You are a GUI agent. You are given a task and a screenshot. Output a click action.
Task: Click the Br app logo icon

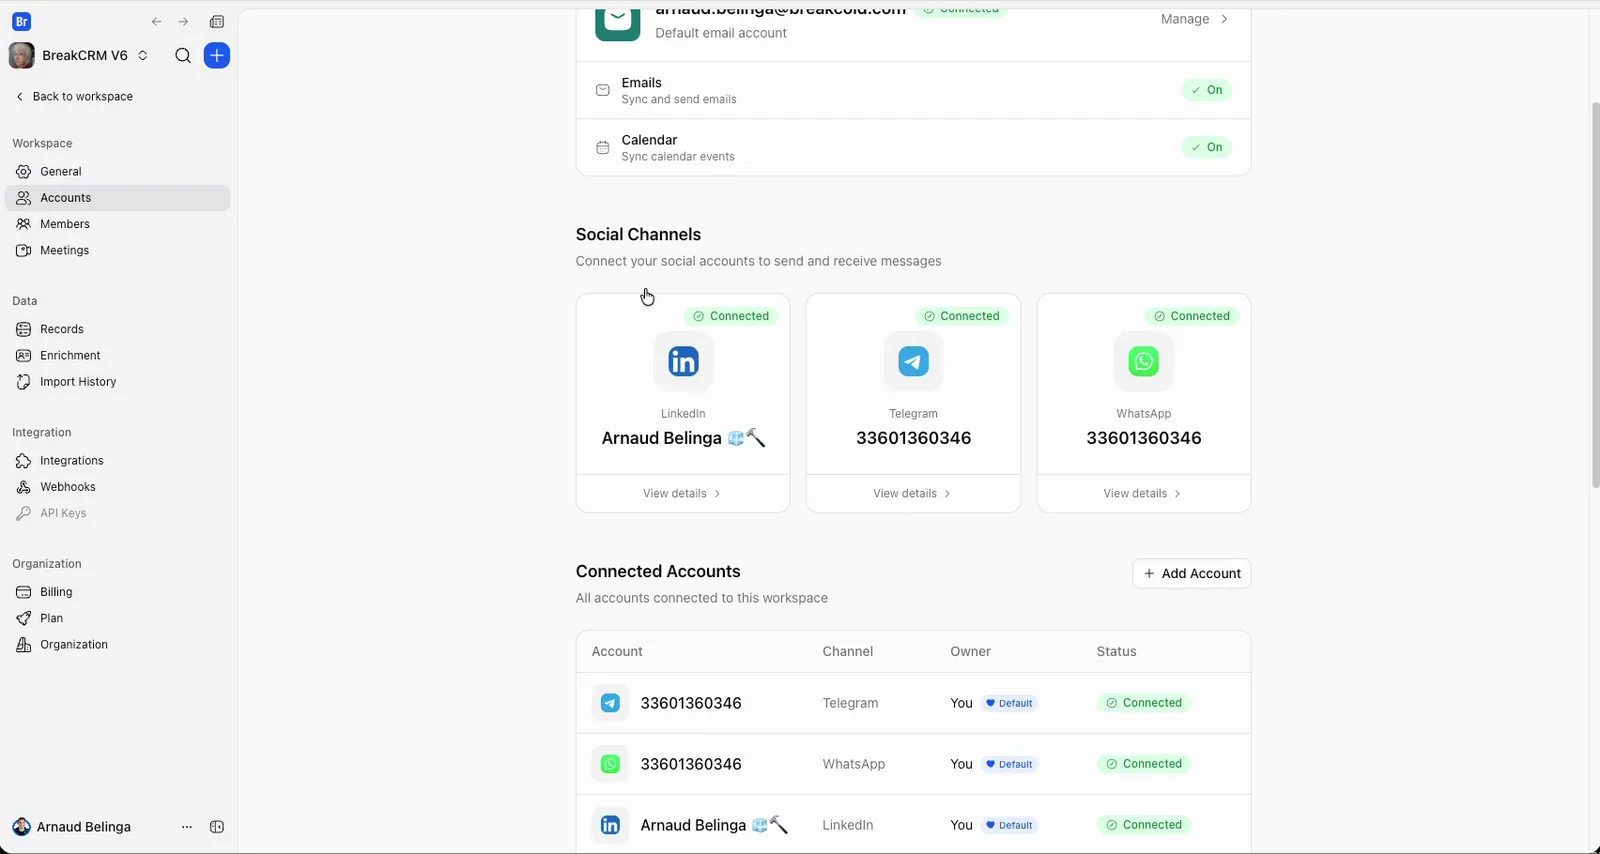click(21, 21)
